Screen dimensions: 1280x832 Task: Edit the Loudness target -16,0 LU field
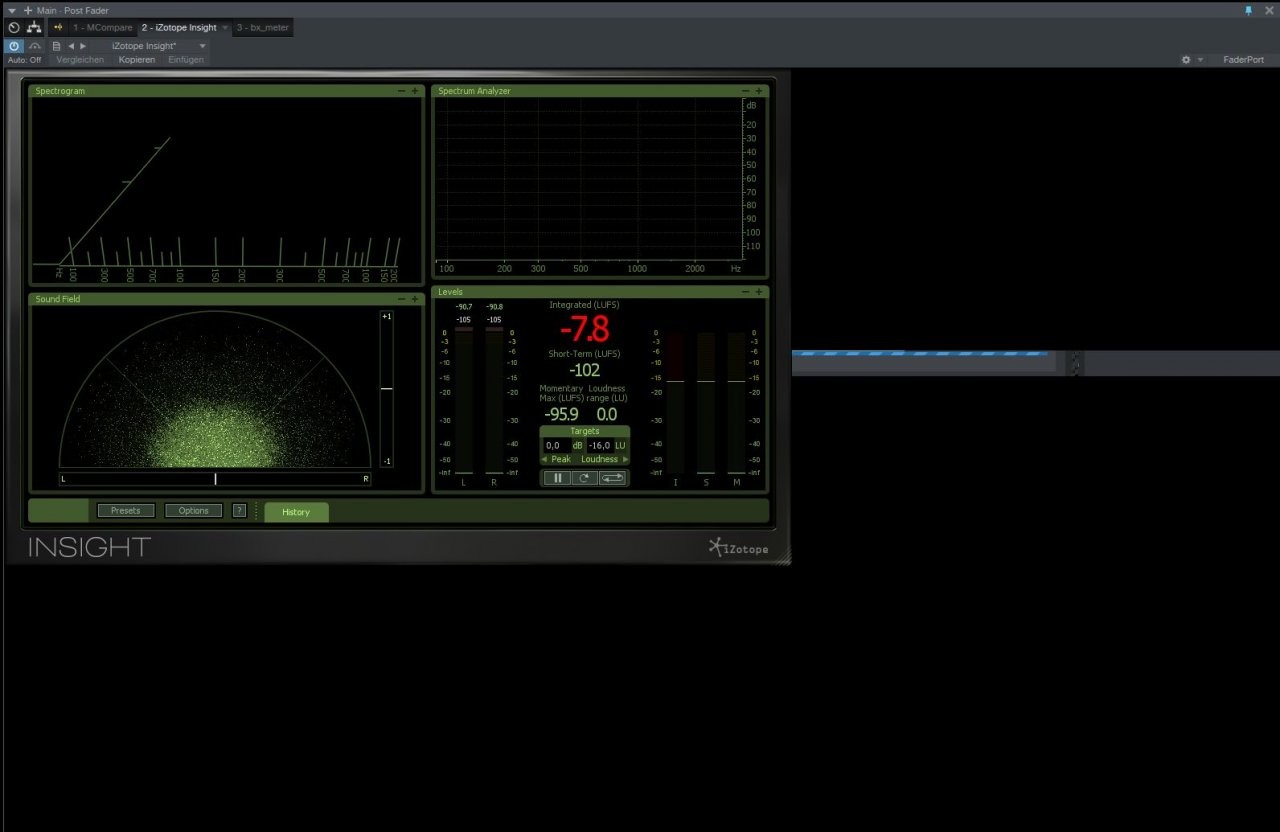click(x=599, y=446)
